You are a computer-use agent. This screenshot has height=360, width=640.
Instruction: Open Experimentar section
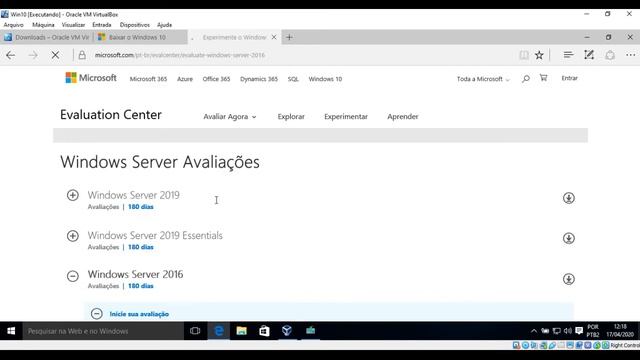coord(346,117)
